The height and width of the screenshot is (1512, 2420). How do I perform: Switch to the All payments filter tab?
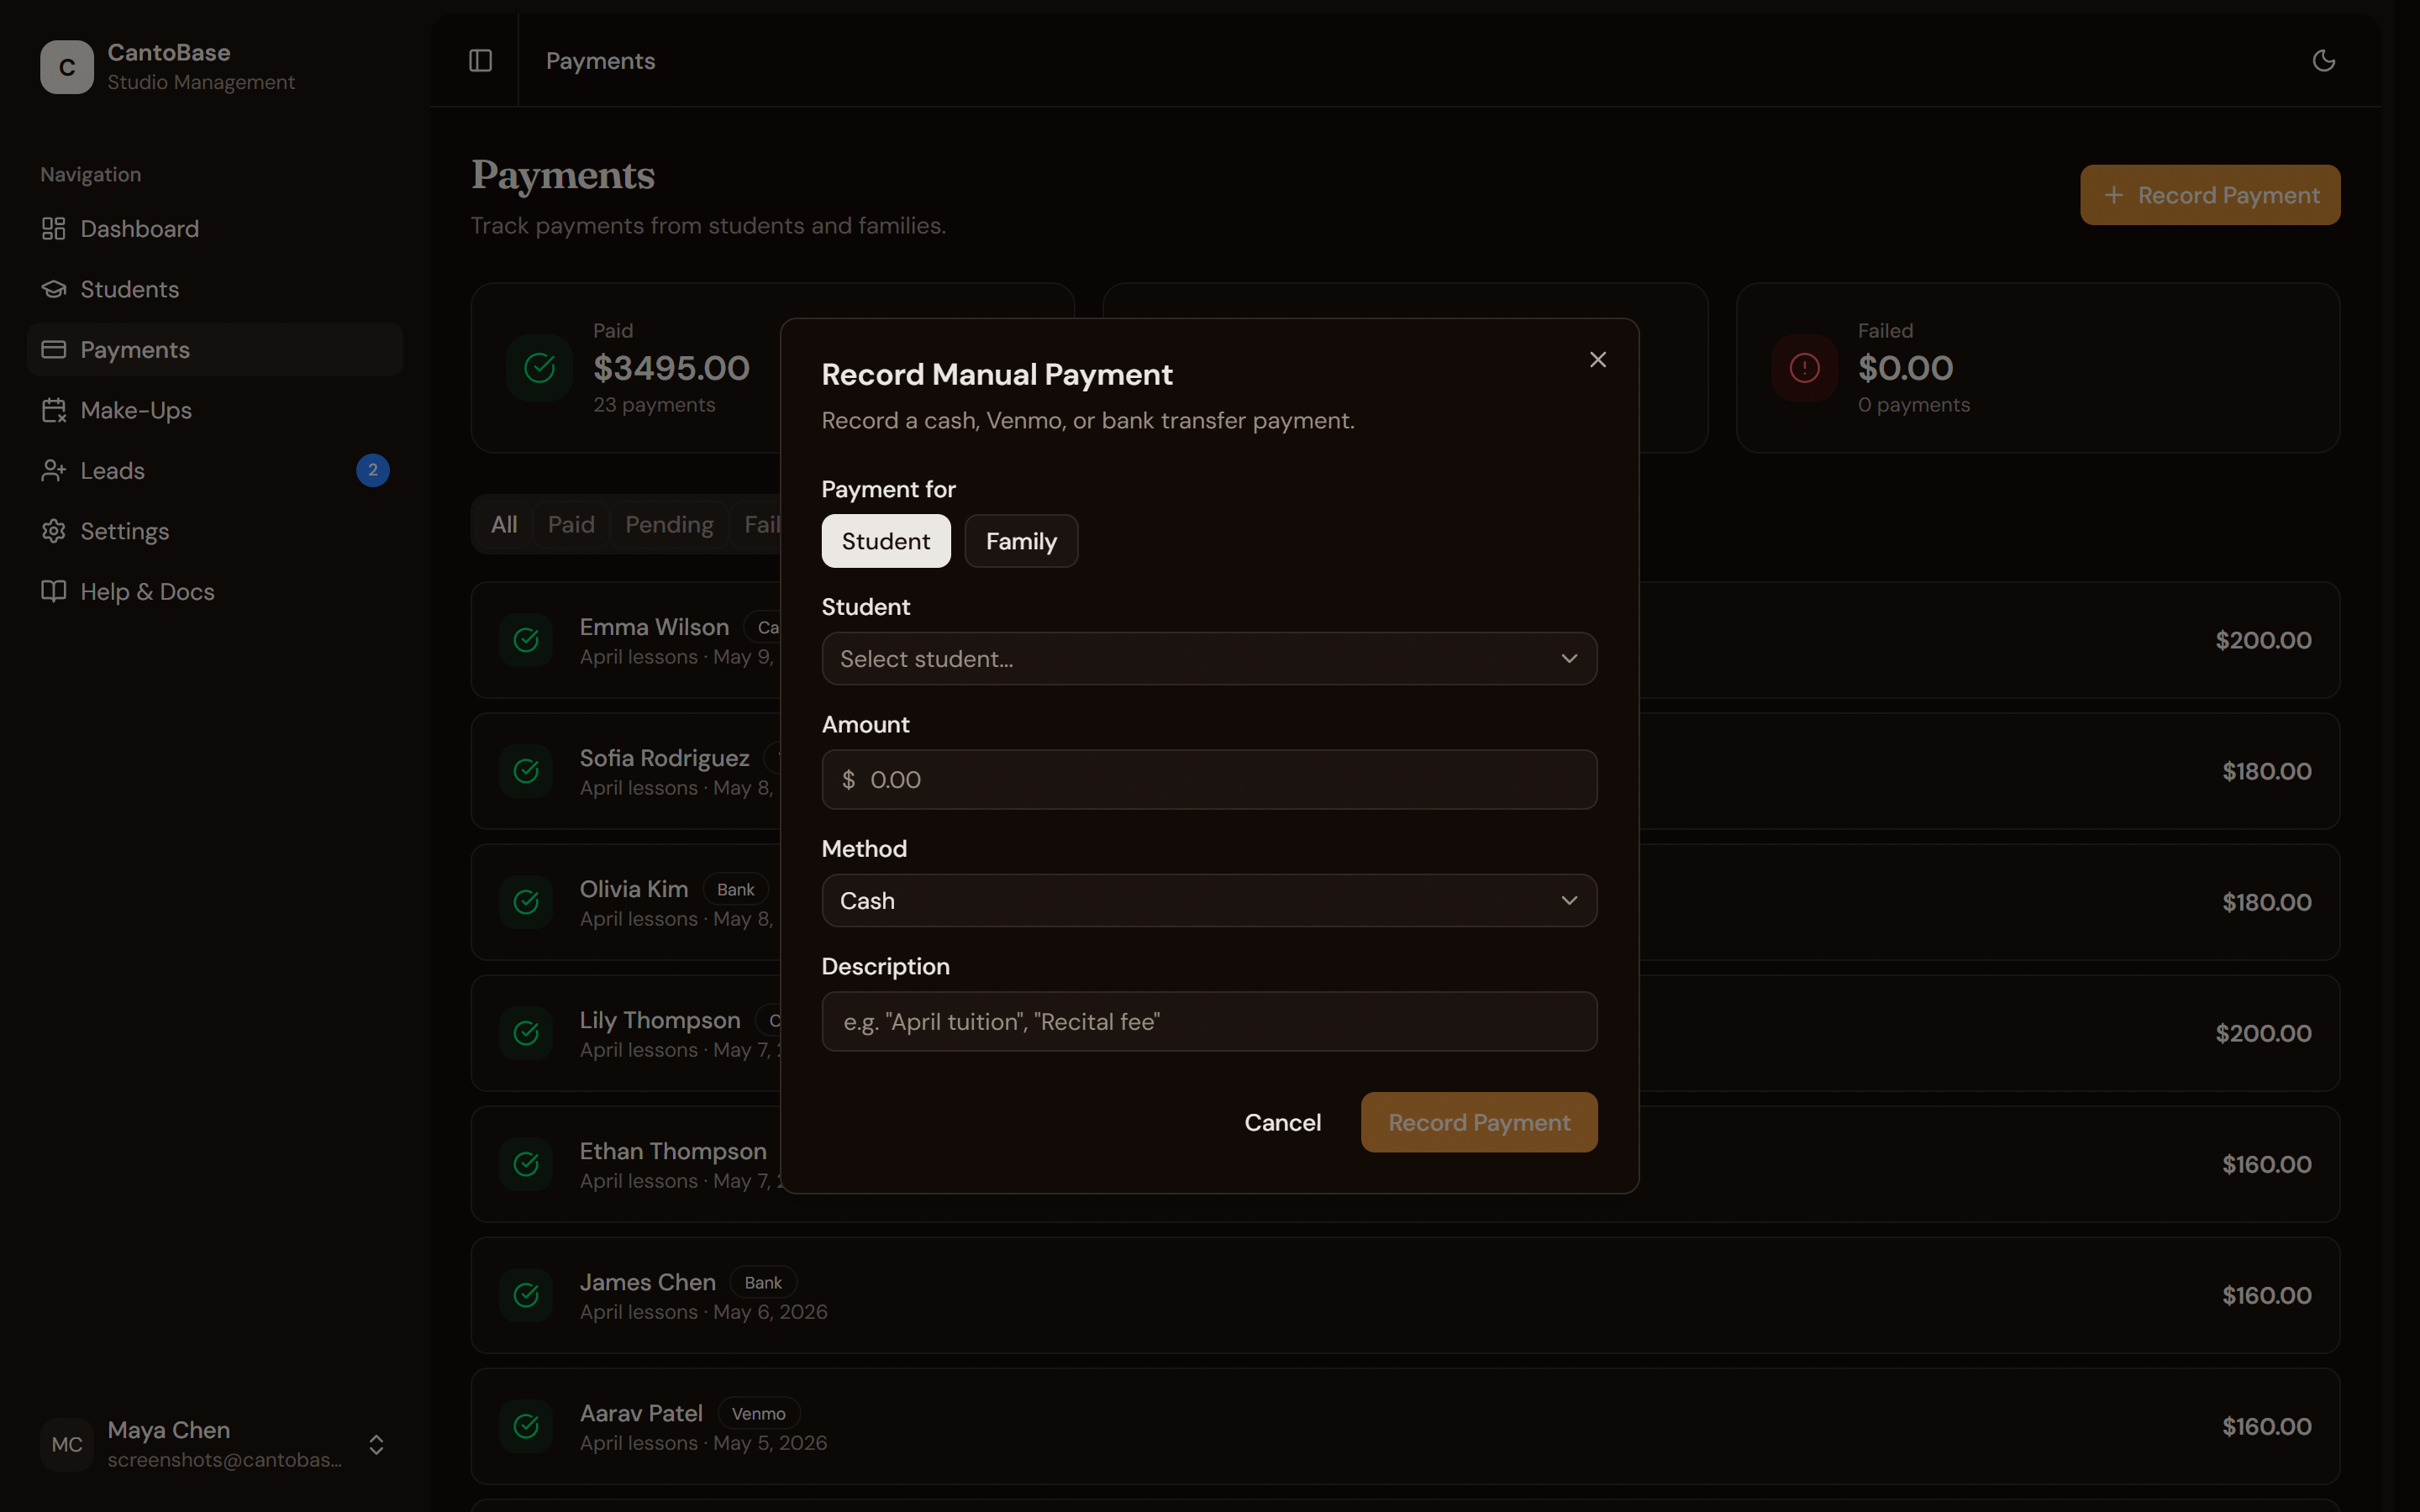click(x=504, y=524)
